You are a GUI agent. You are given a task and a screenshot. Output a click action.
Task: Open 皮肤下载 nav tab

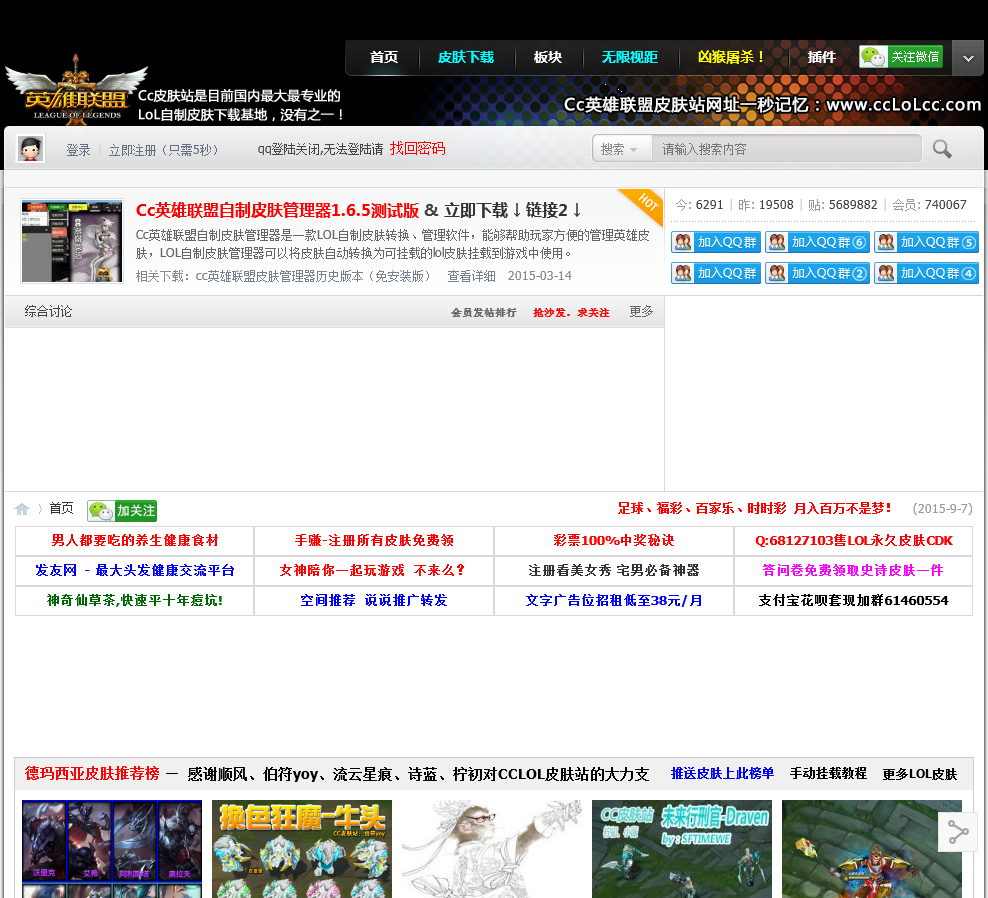(466, 57)
